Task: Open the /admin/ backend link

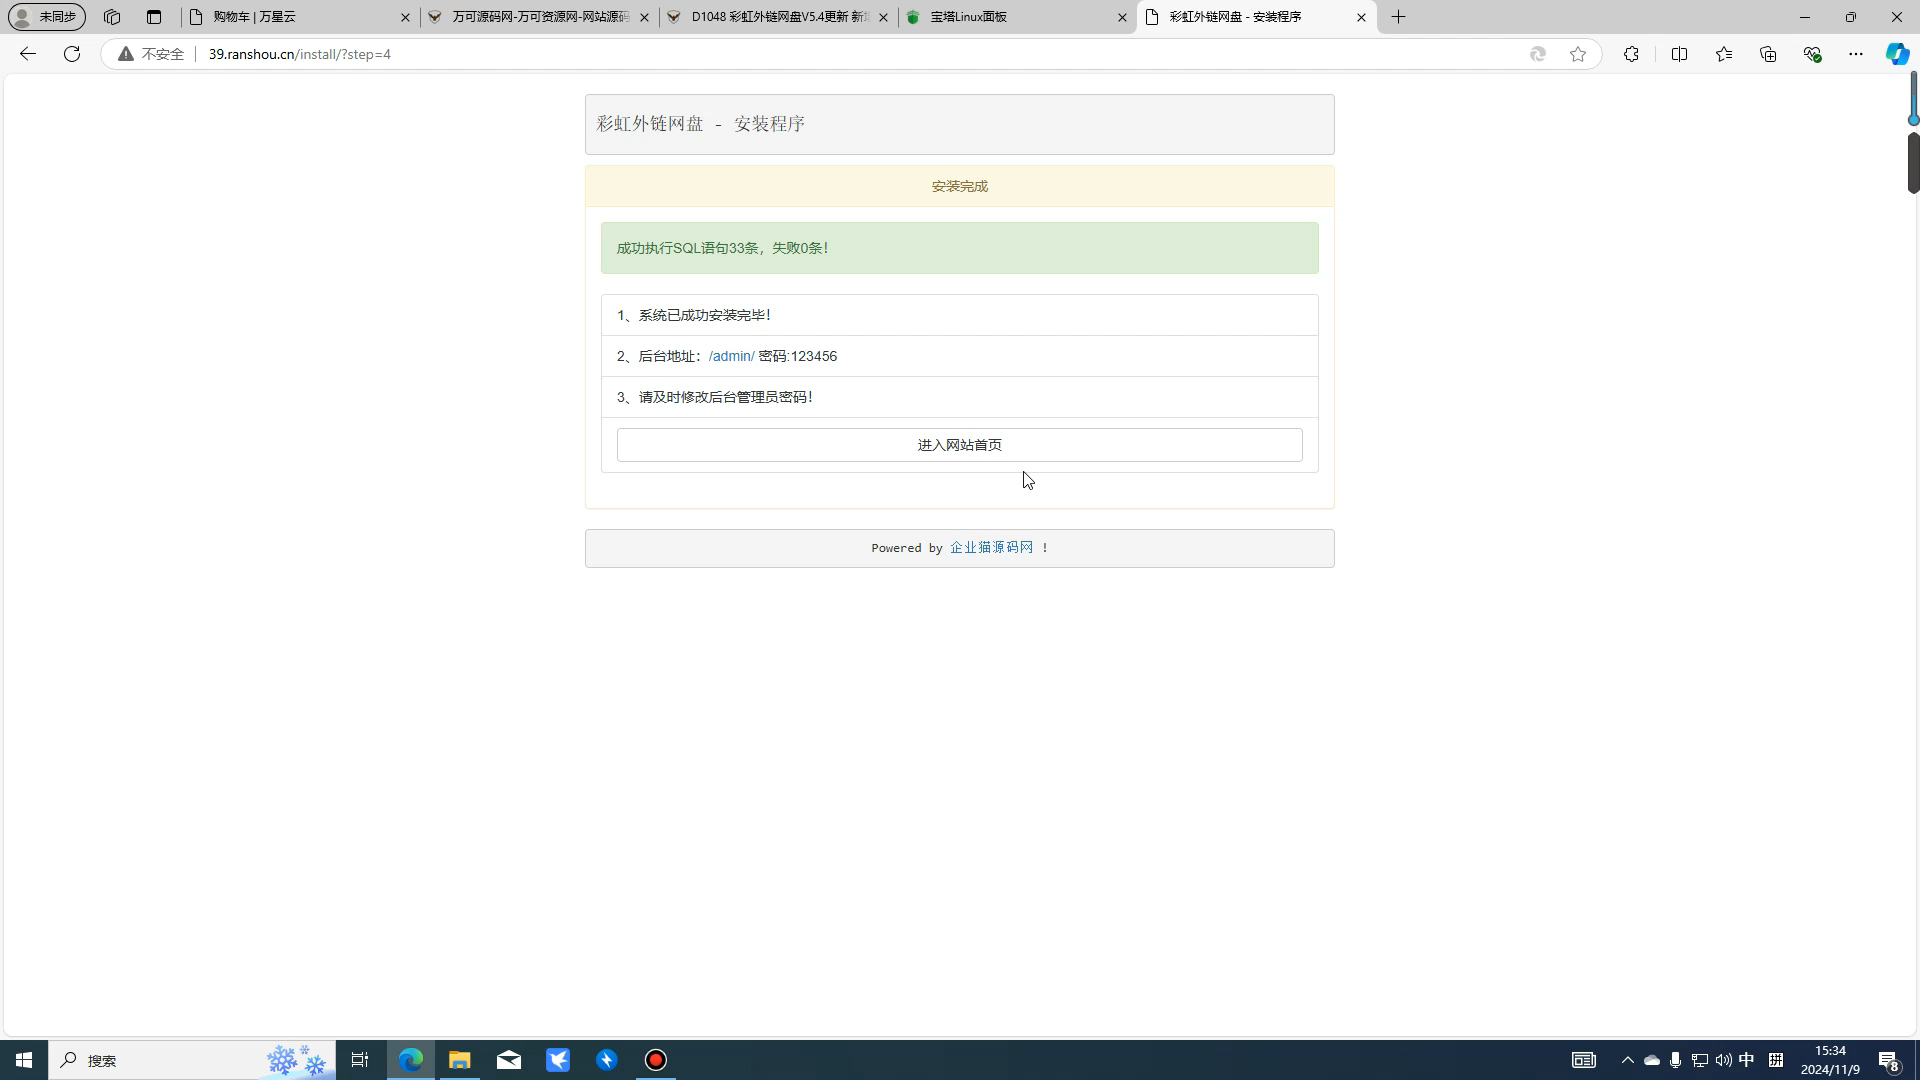Action: 730,356
